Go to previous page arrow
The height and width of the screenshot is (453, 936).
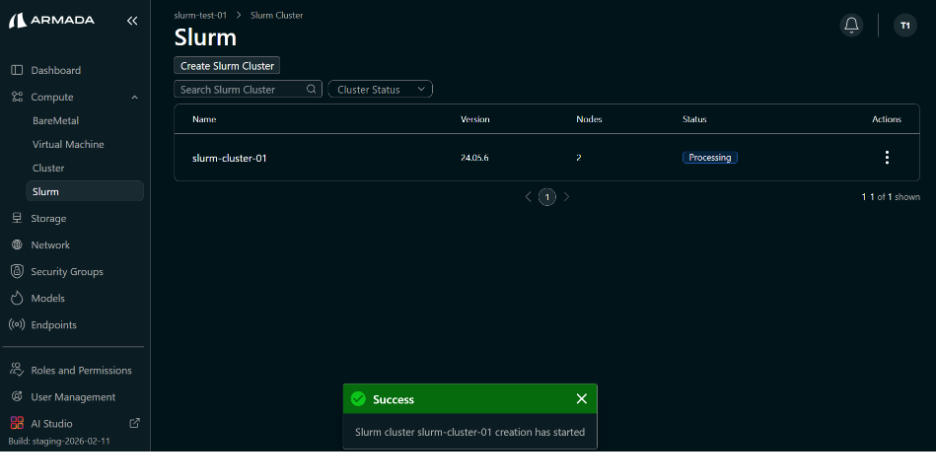(528, 196)
